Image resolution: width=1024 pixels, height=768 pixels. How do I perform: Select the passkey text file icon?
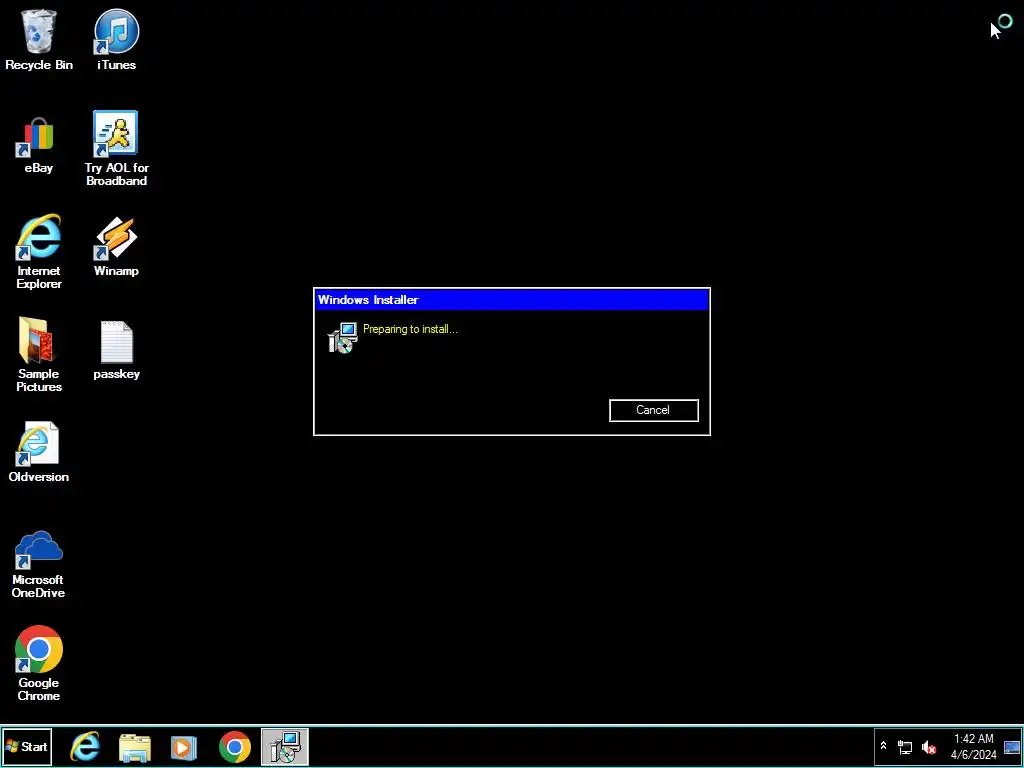pyautogui.click(x=116, y=349)
